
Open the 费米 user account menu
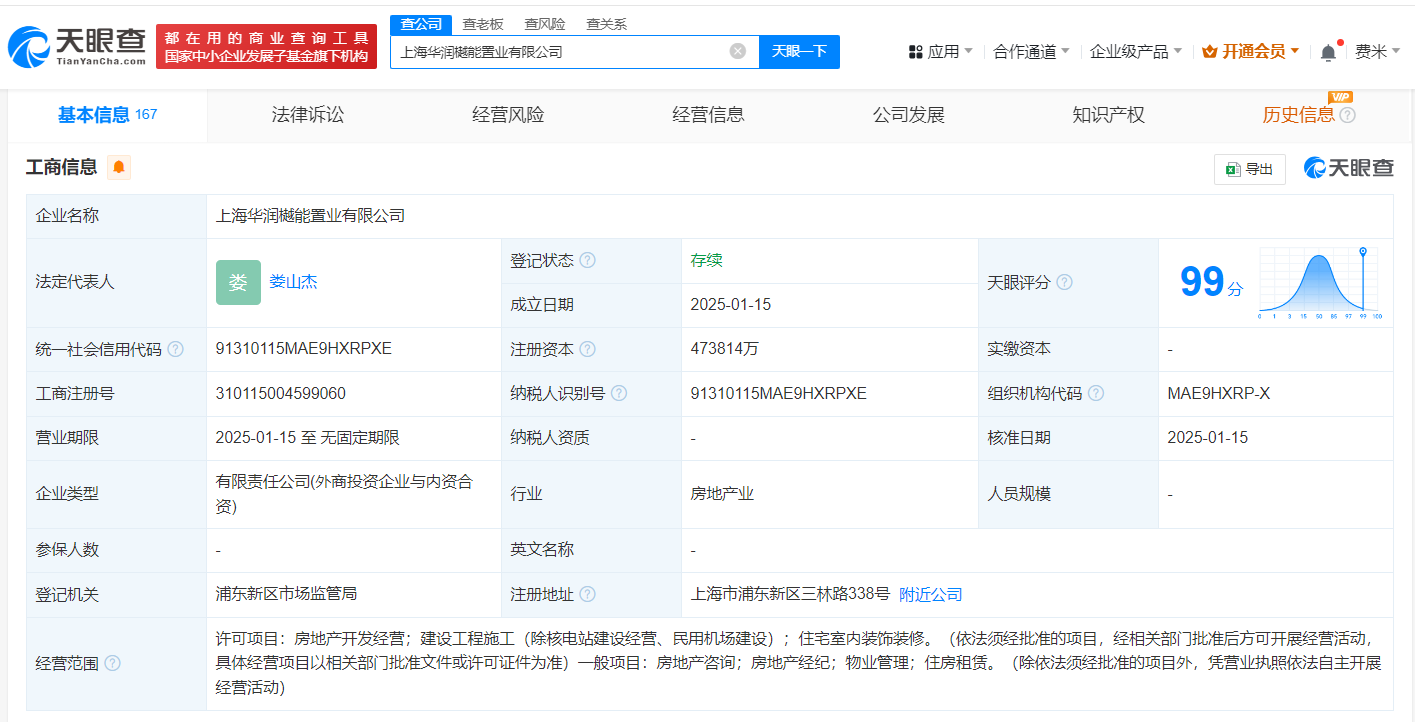click(1376, 52)
